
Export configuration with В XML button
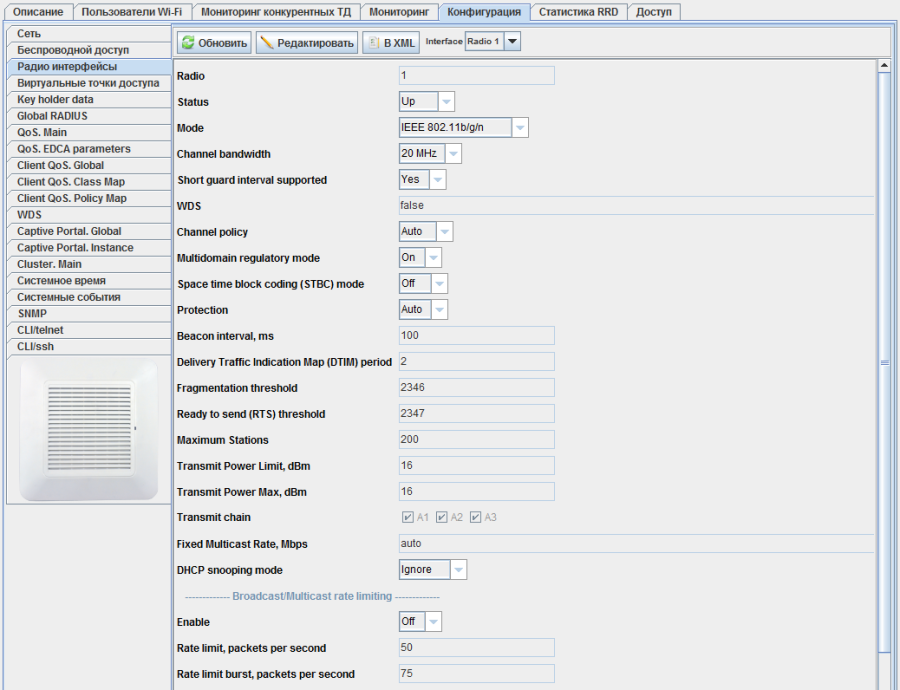coord(391,42)
